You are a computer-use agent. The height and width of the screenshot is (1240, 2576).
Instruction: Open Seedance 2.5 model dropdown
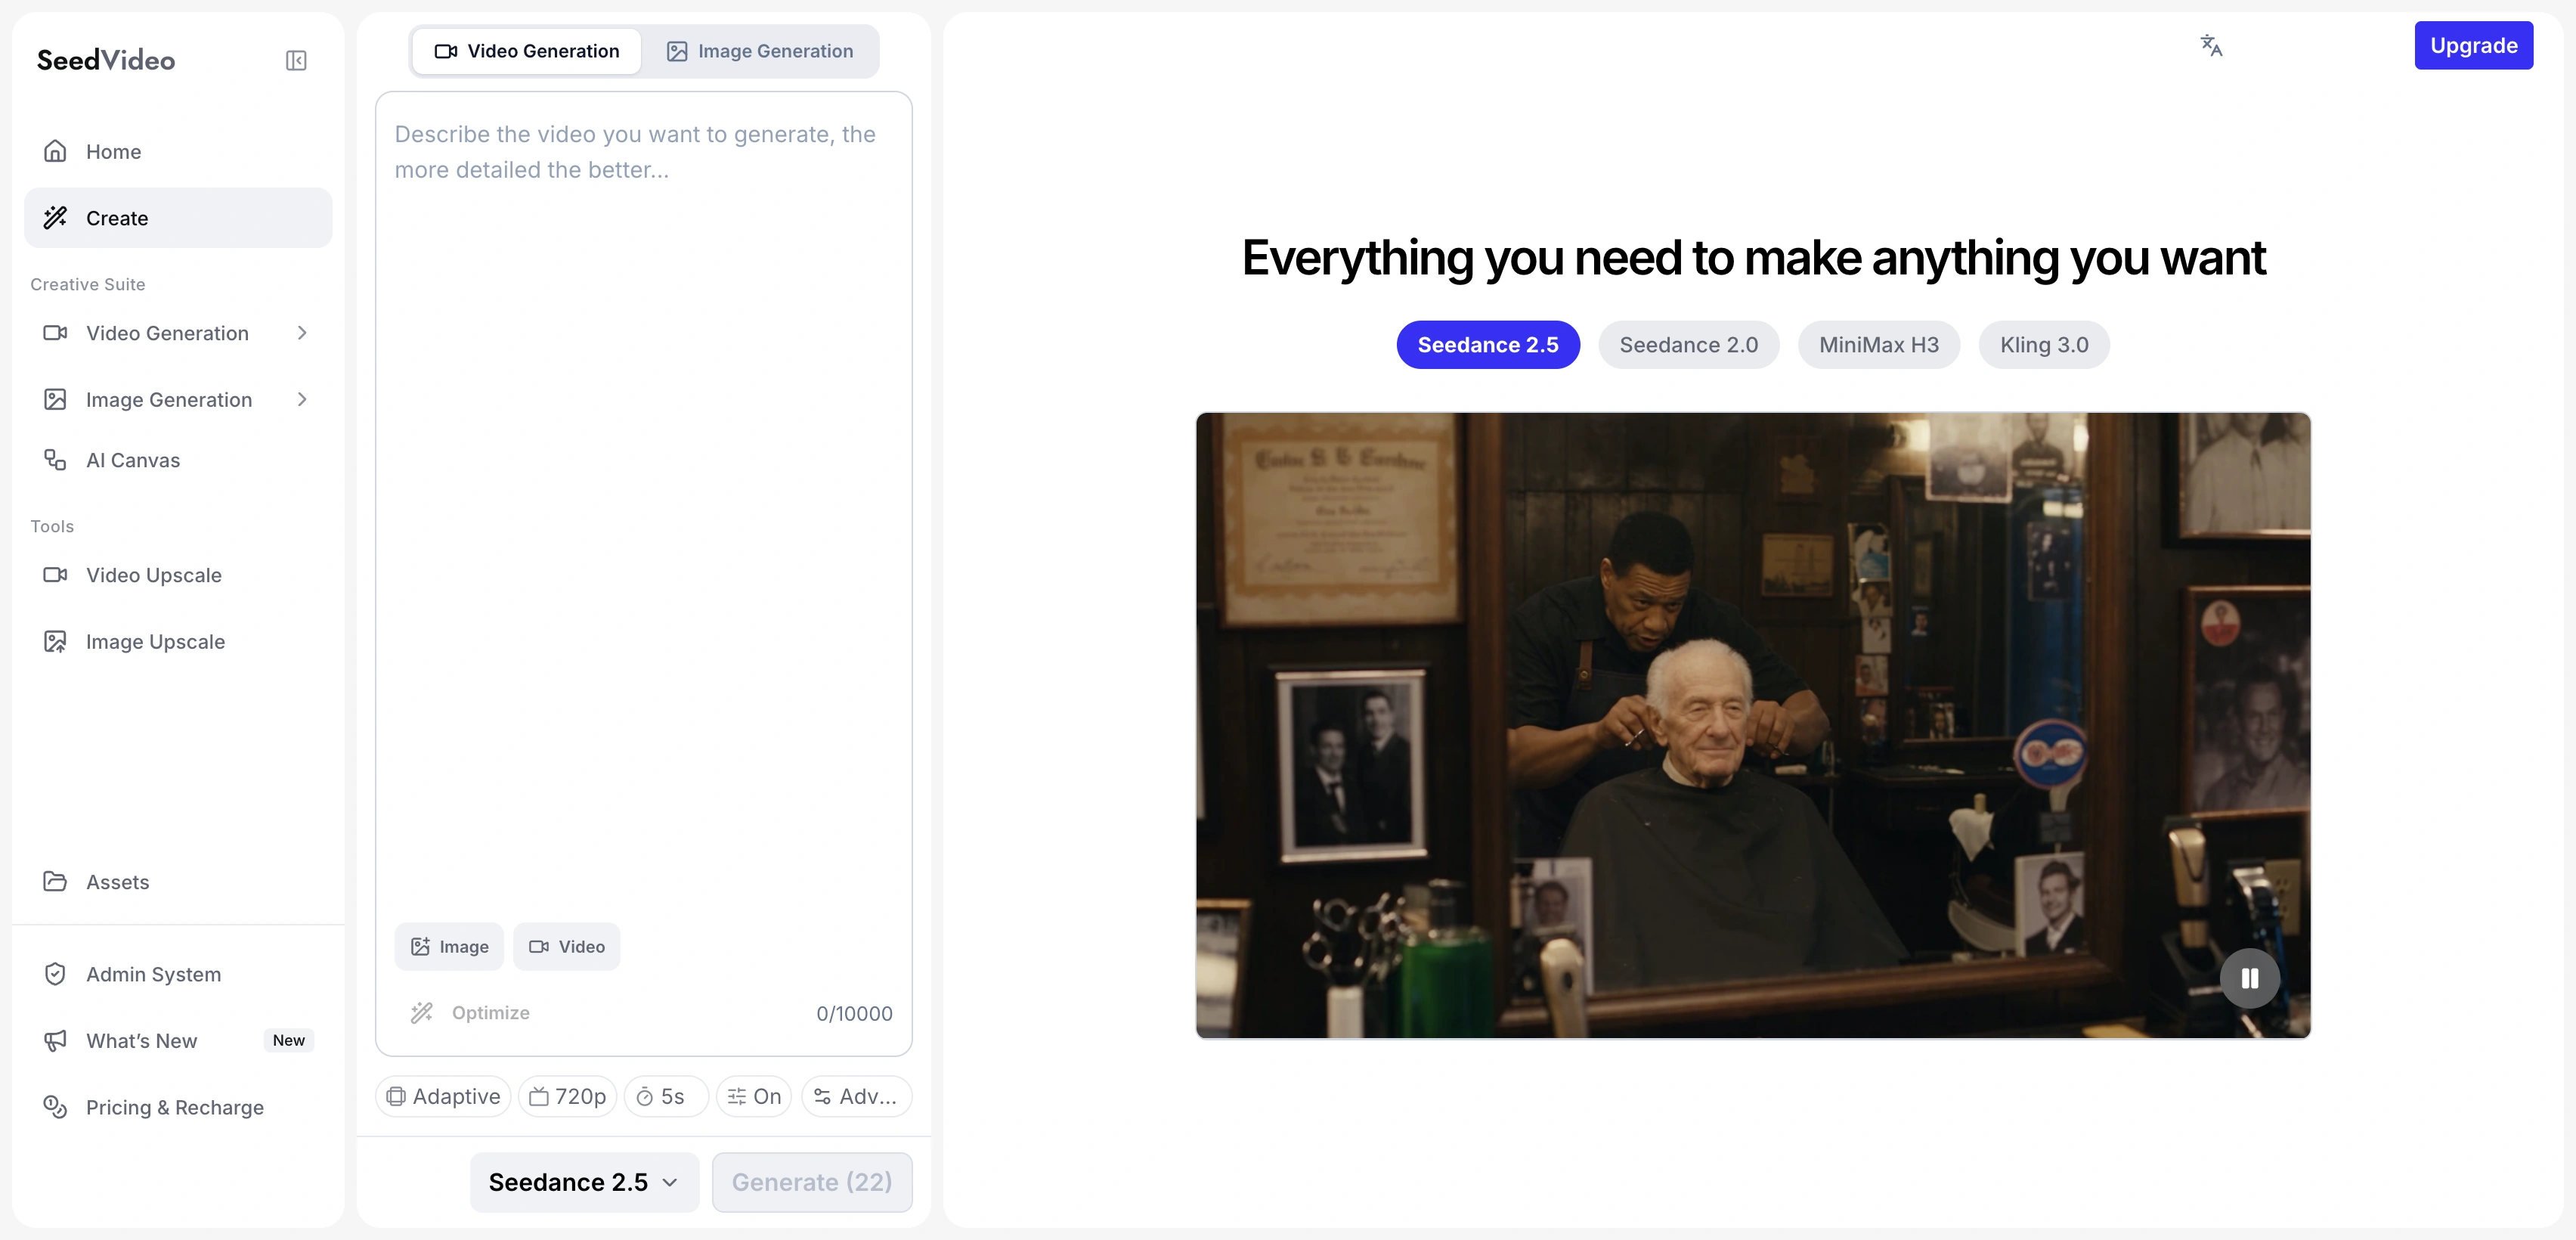584,1183
